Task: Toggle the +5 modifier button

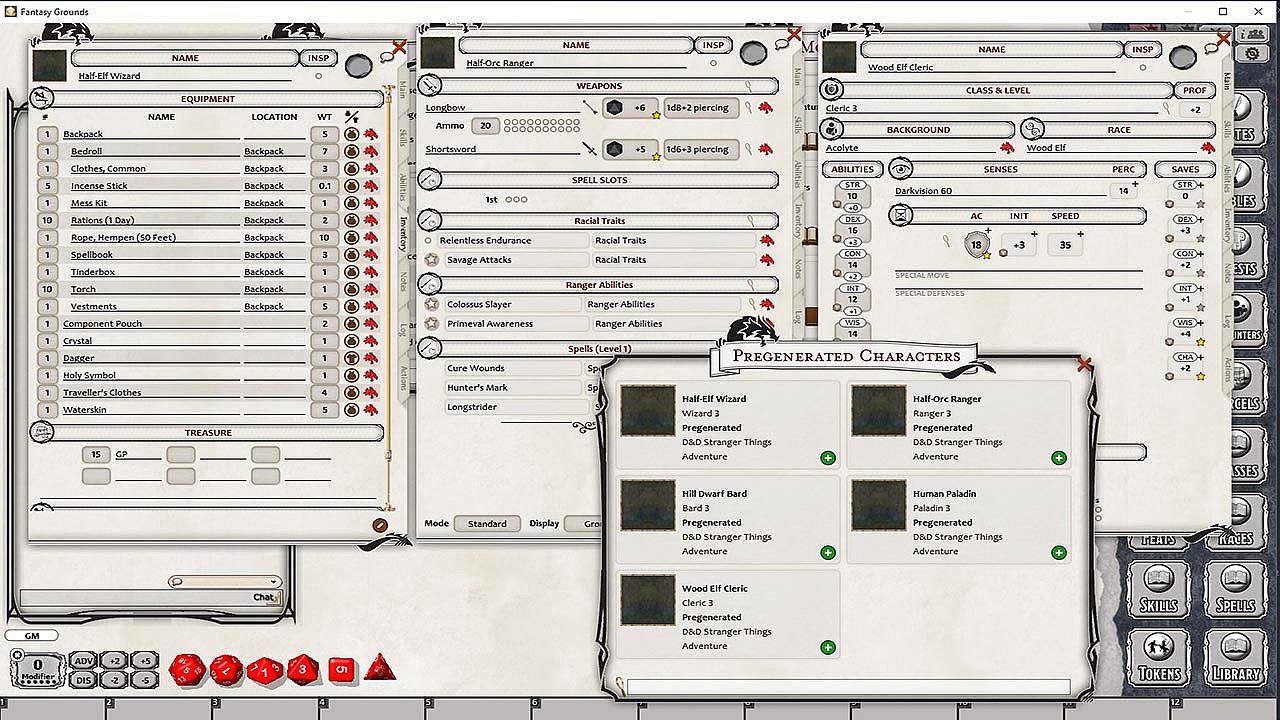Action: (x=145, y=661)
